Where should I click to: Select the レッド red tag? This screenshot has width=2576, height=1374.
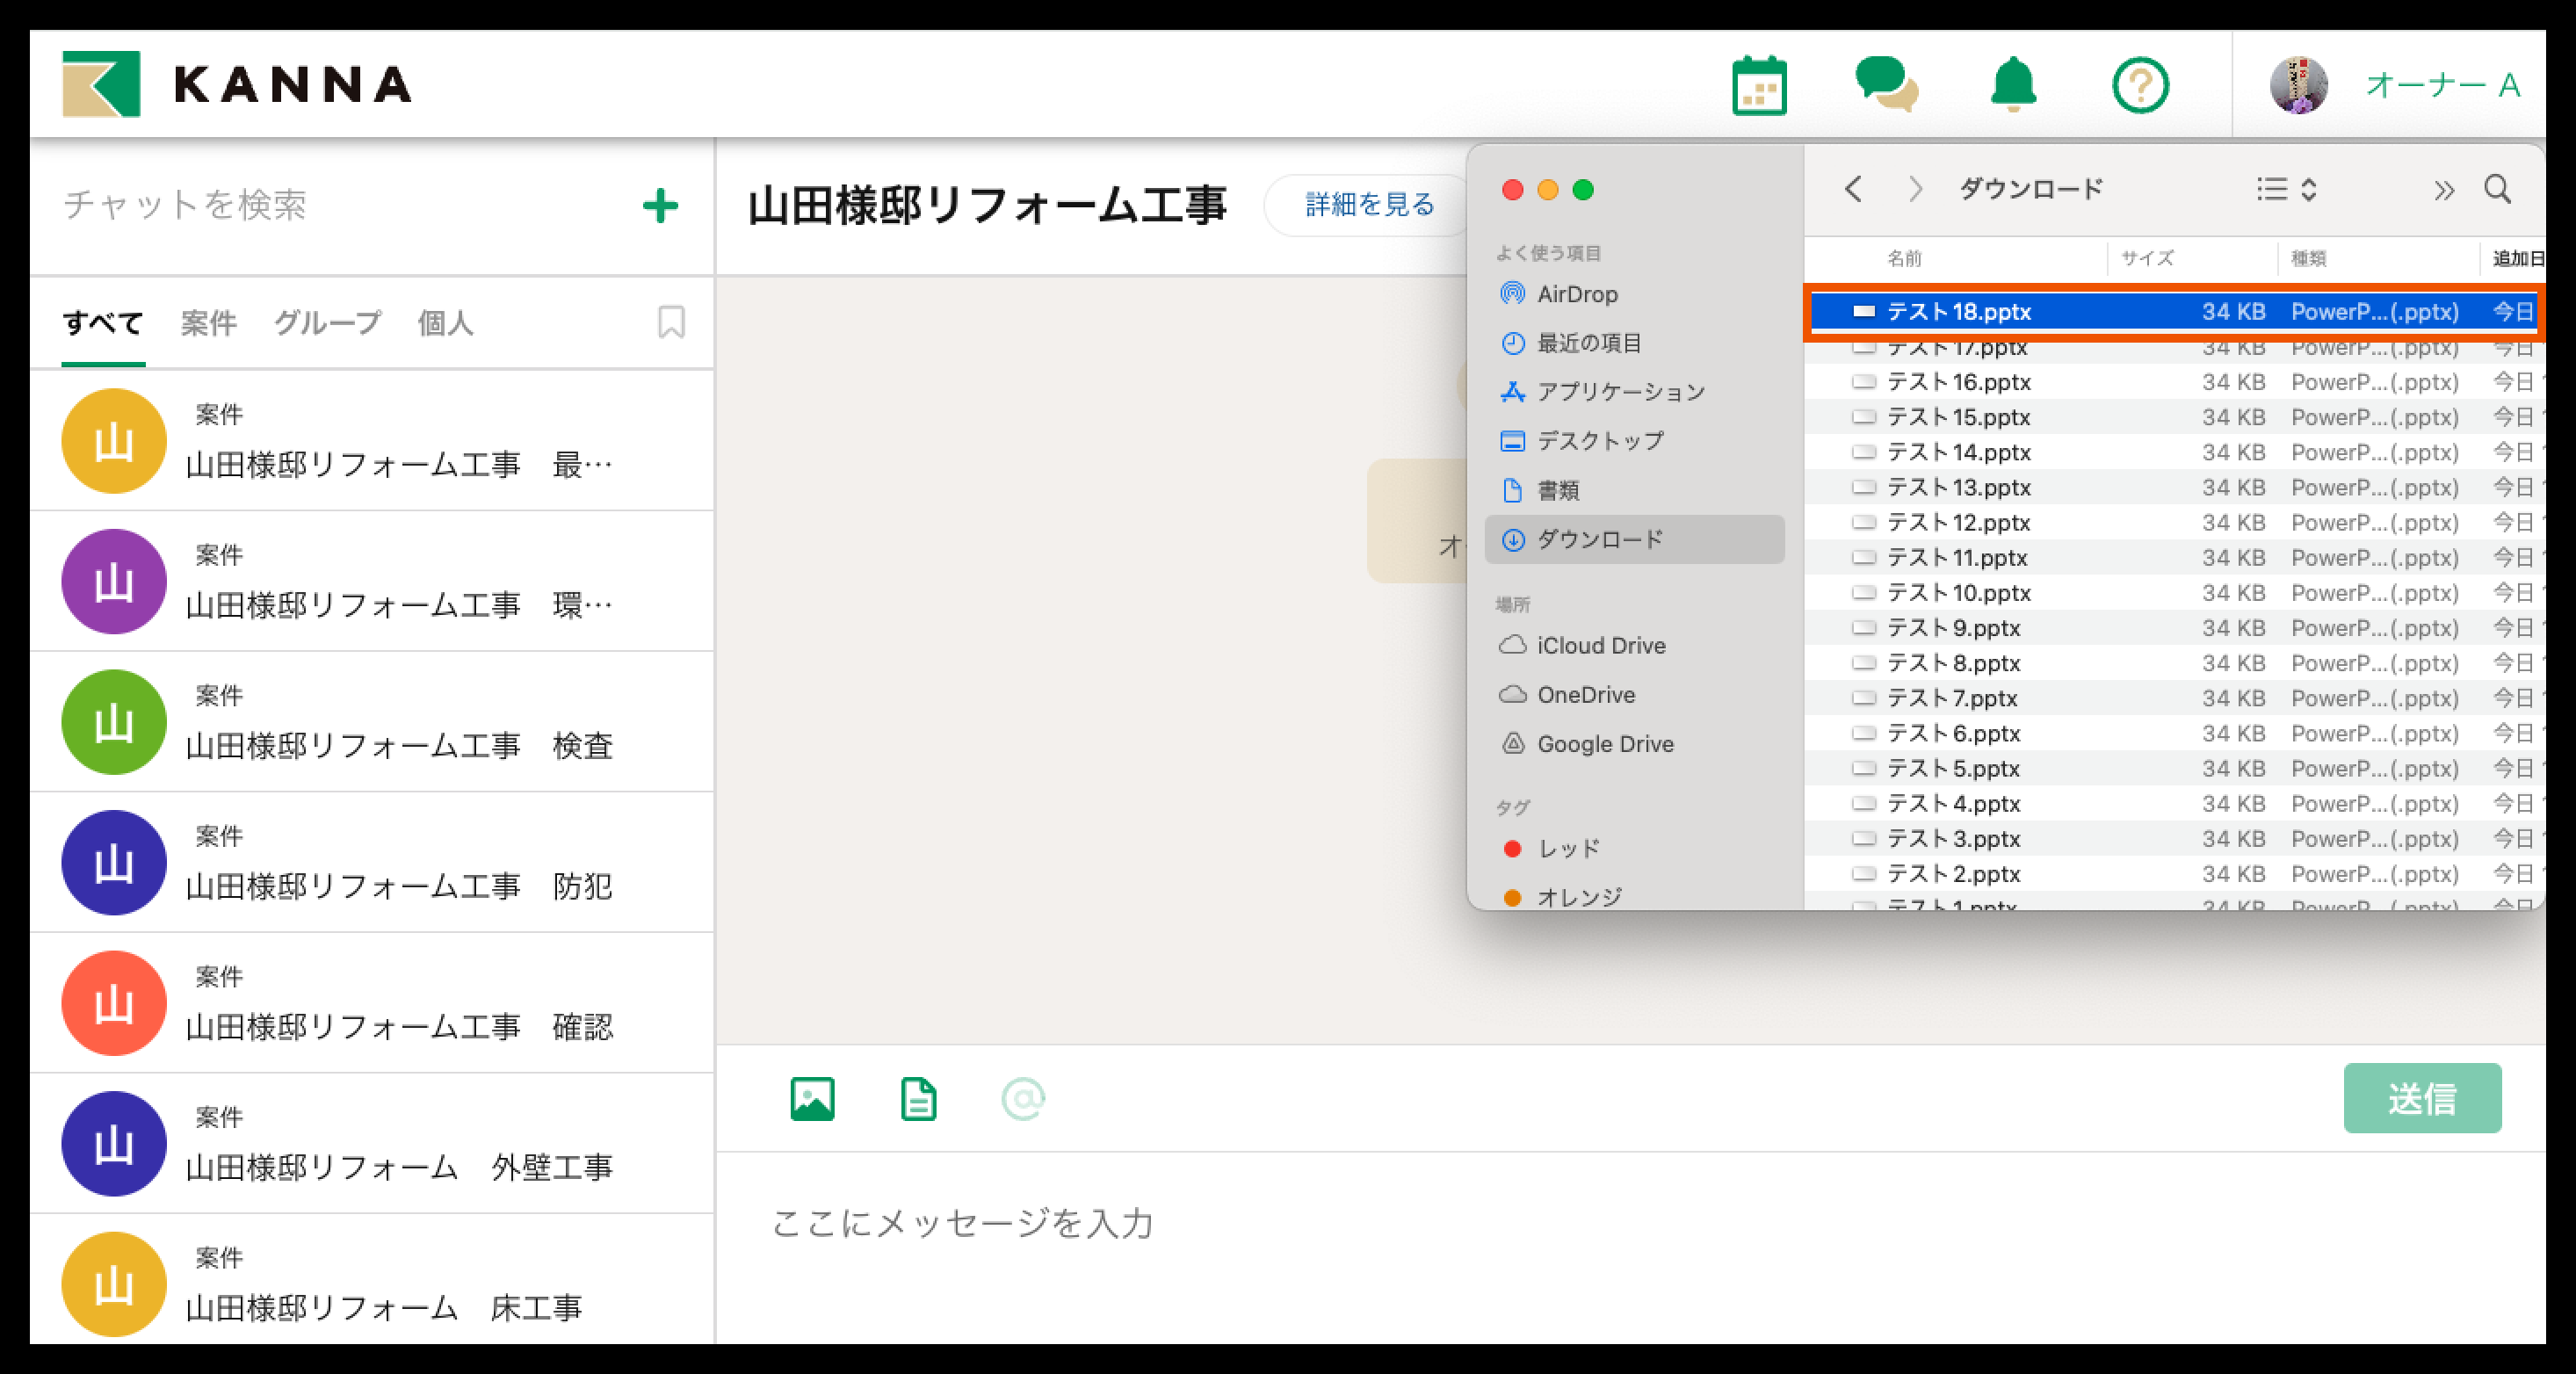[1567, 849]
